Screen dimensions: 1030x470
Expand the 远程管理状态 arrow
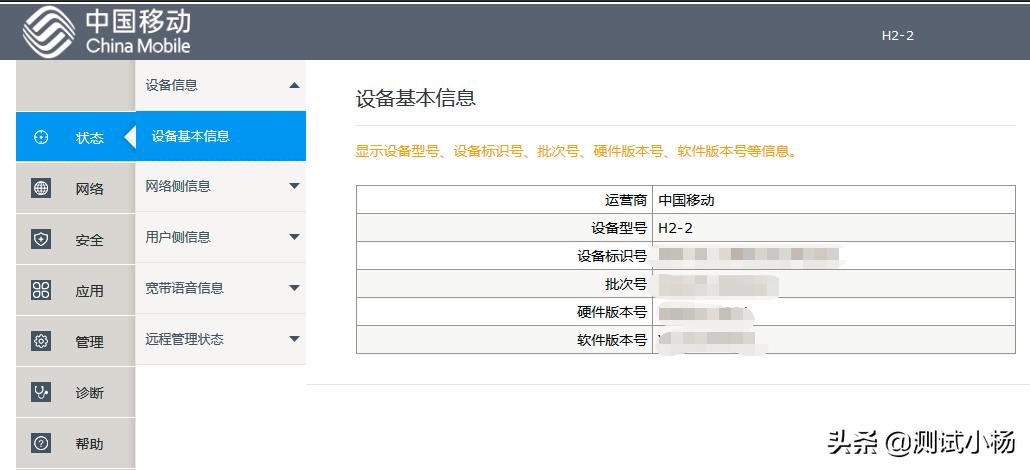coord(294,339)
